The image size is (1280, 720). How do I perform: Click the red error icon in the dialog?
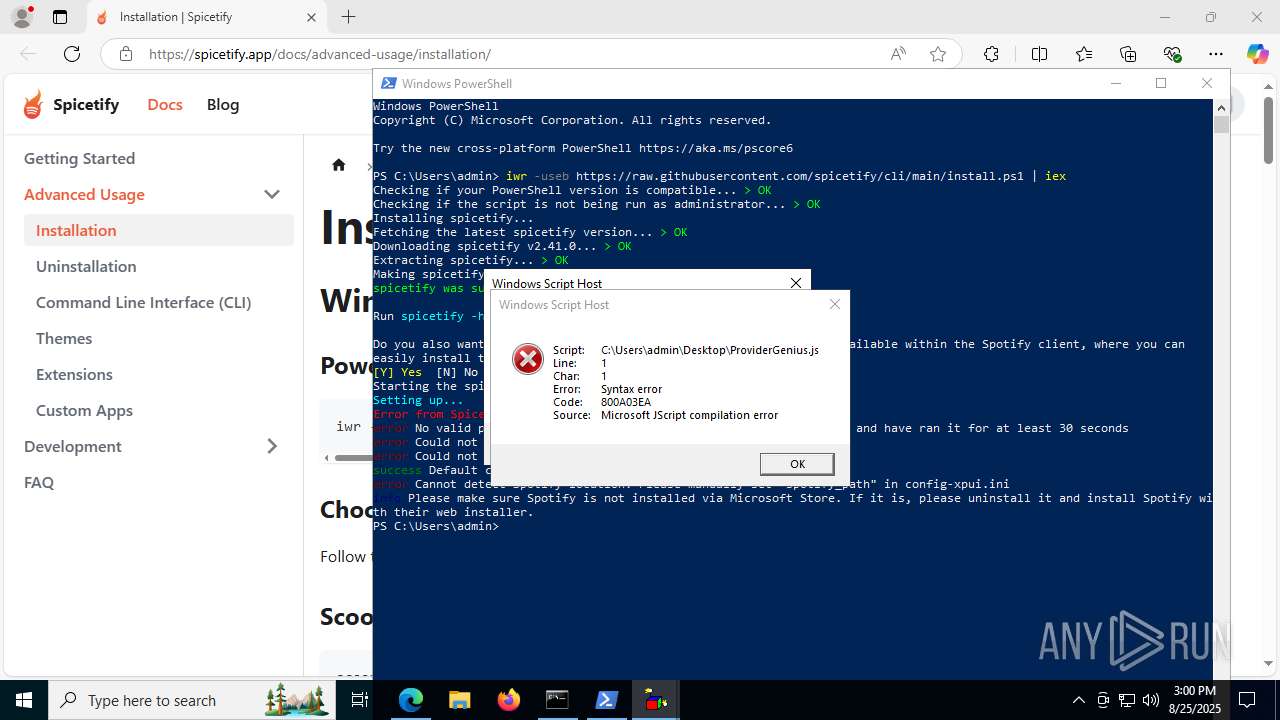click(528, 359)
